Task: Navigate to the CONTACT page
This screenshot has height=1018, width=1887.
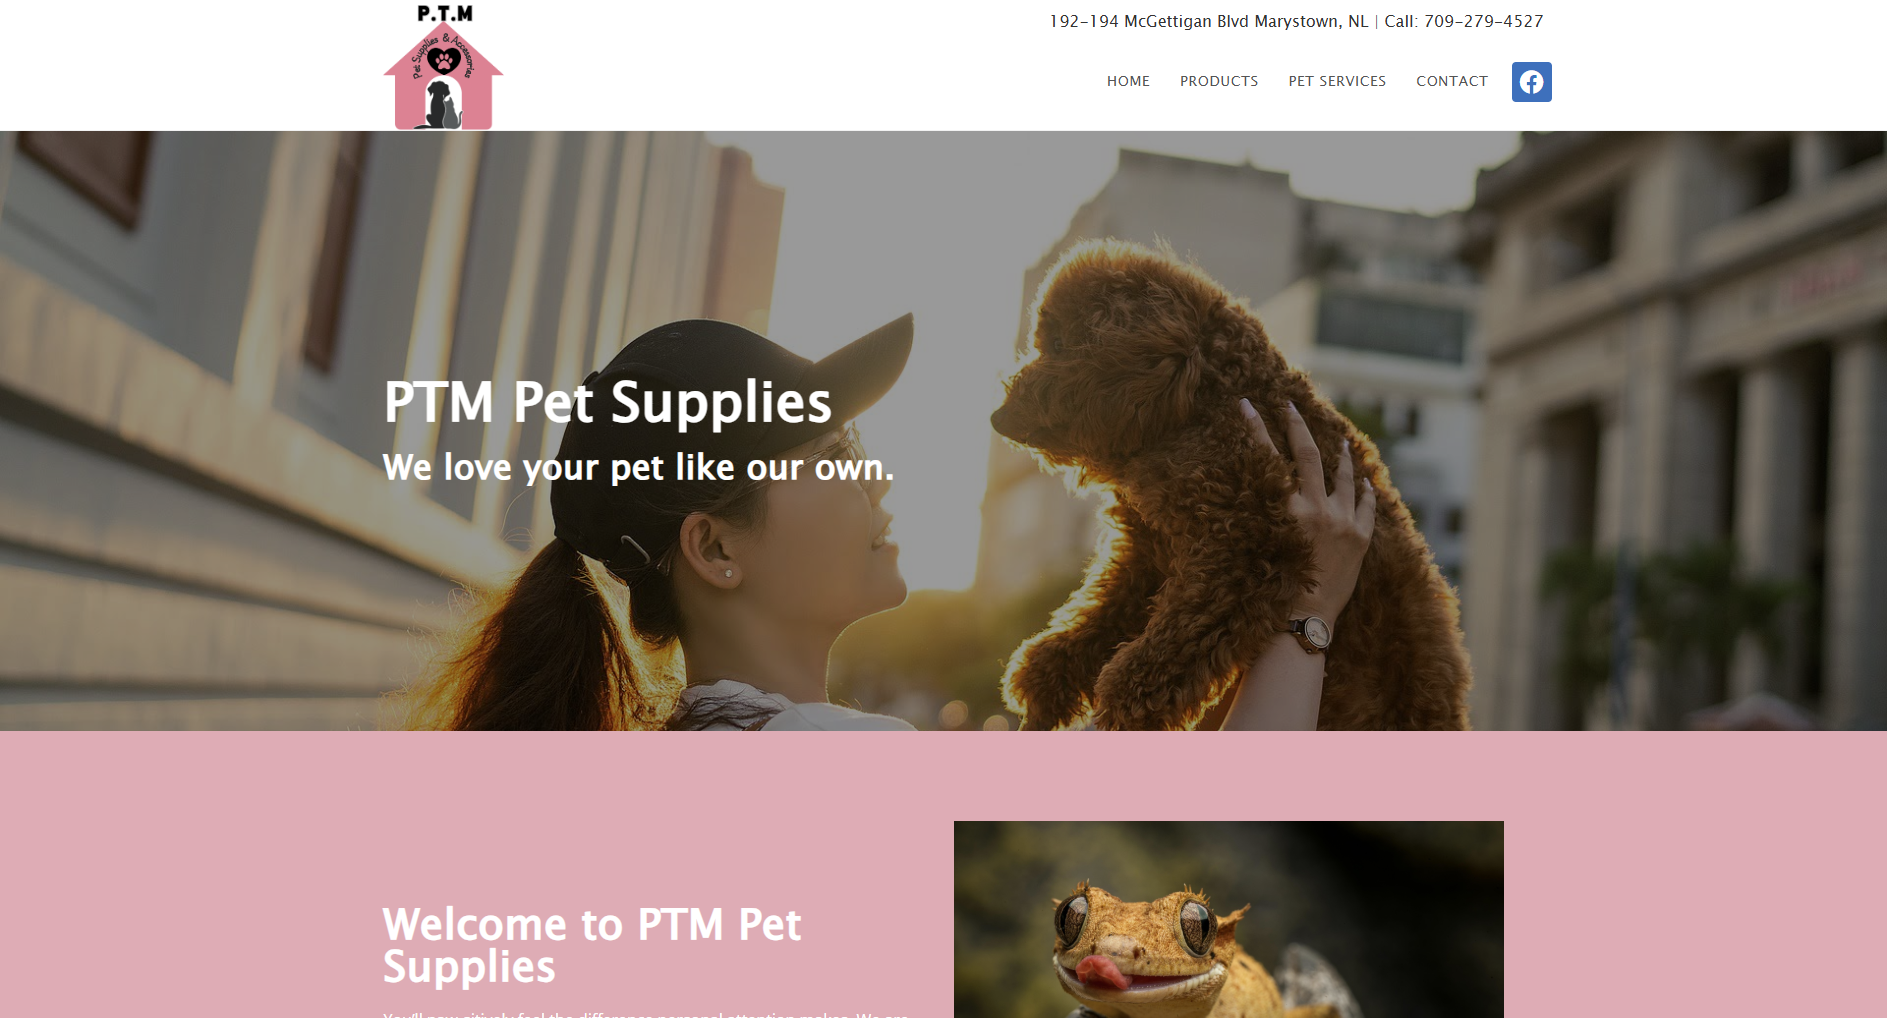Action: [x=1452, y=81]
